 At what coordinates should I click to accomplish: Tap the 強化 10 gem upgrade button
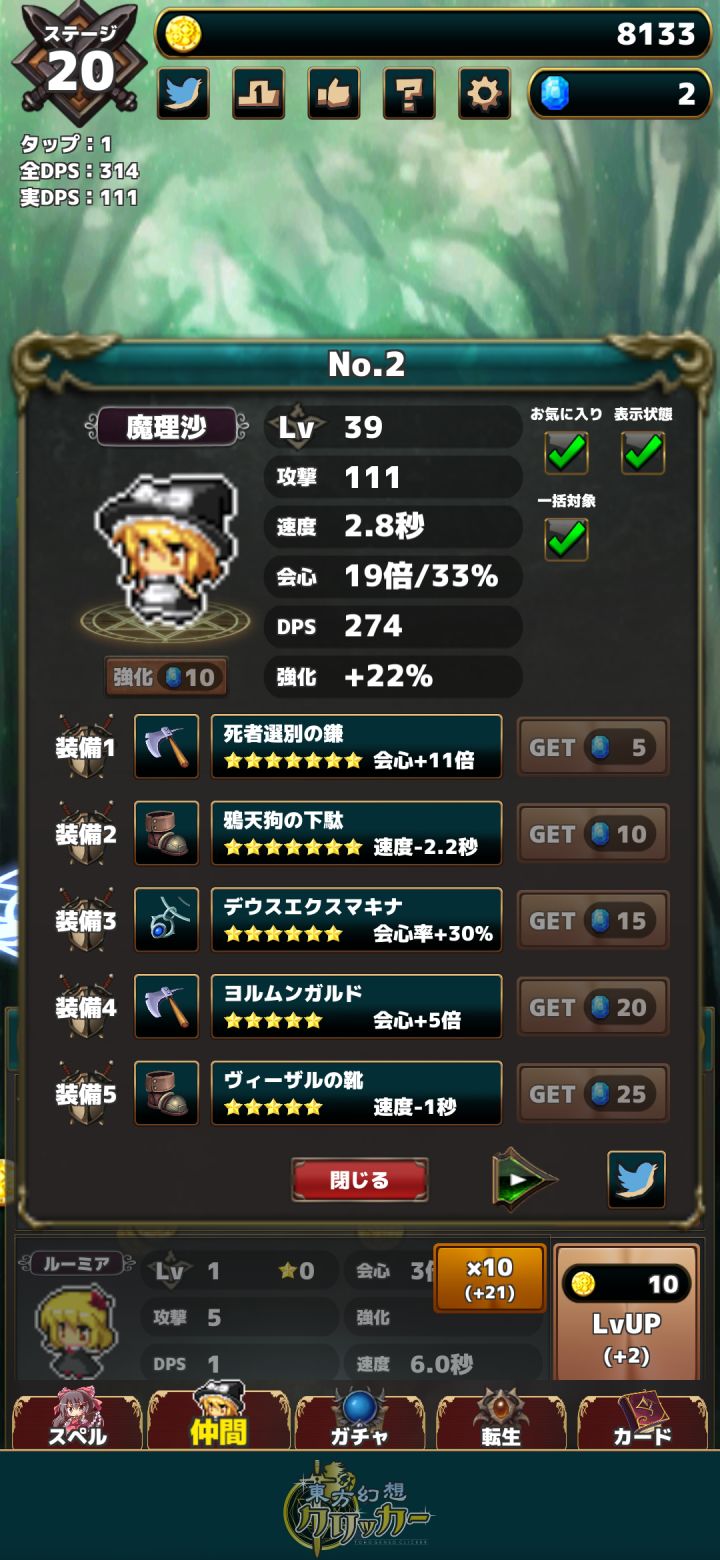pos(166,677)
